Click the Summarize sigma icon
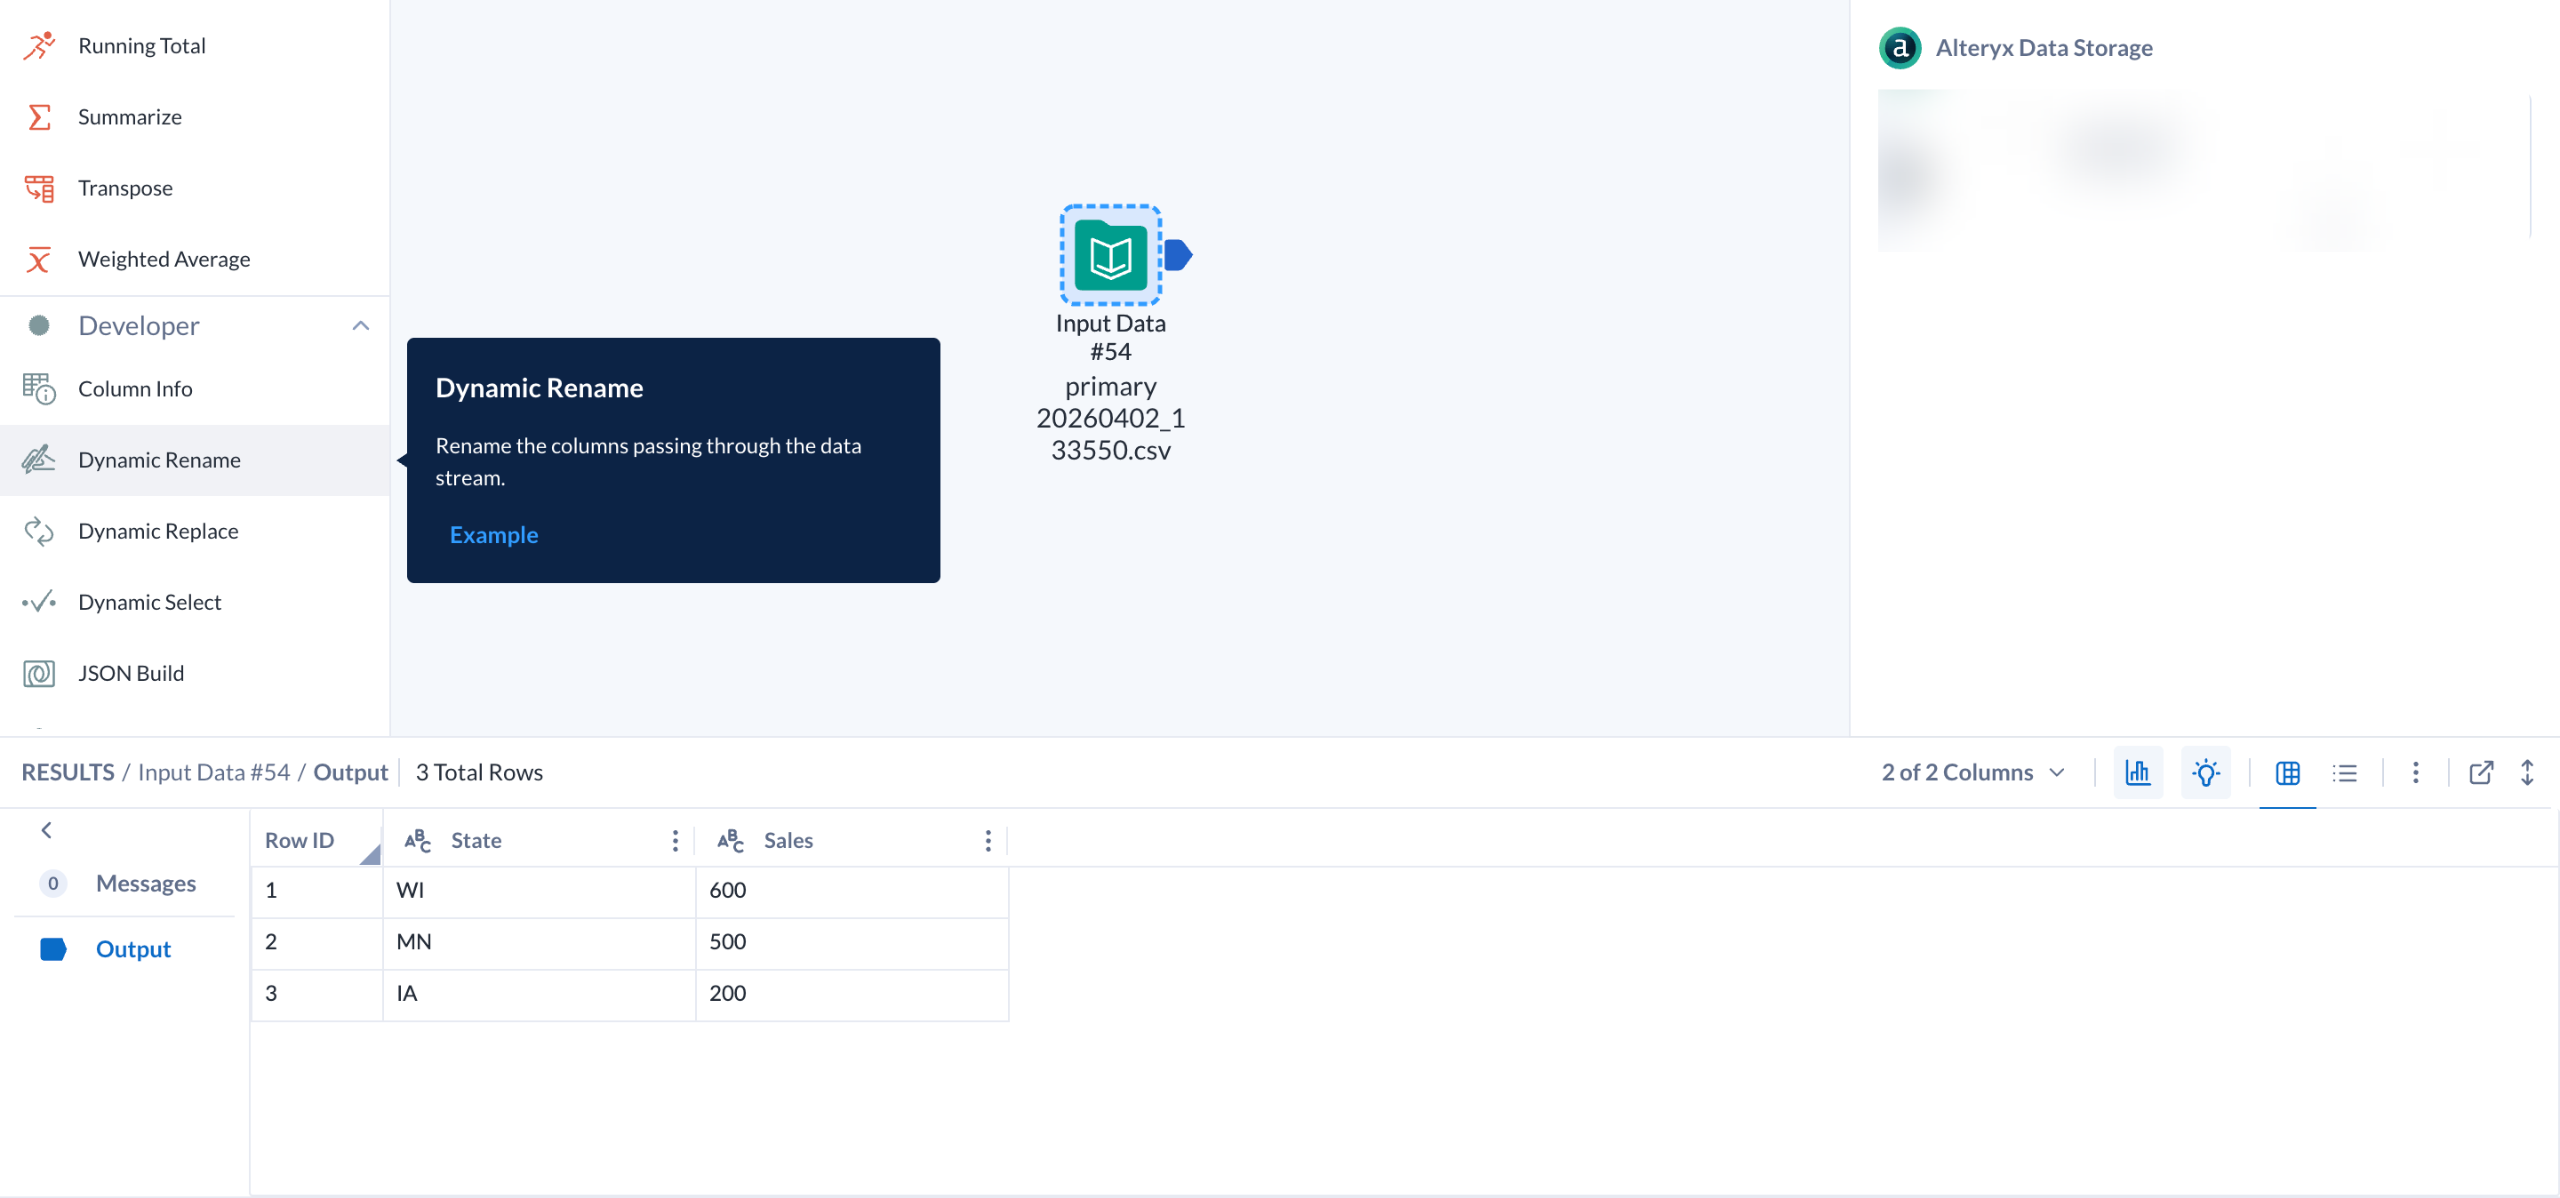 pyautogui.click(x=39, y=117)
